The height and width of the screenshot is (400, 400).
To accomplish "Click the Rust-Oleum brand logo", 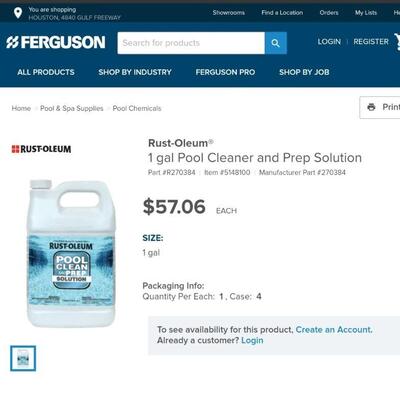I will click(41, 149).
